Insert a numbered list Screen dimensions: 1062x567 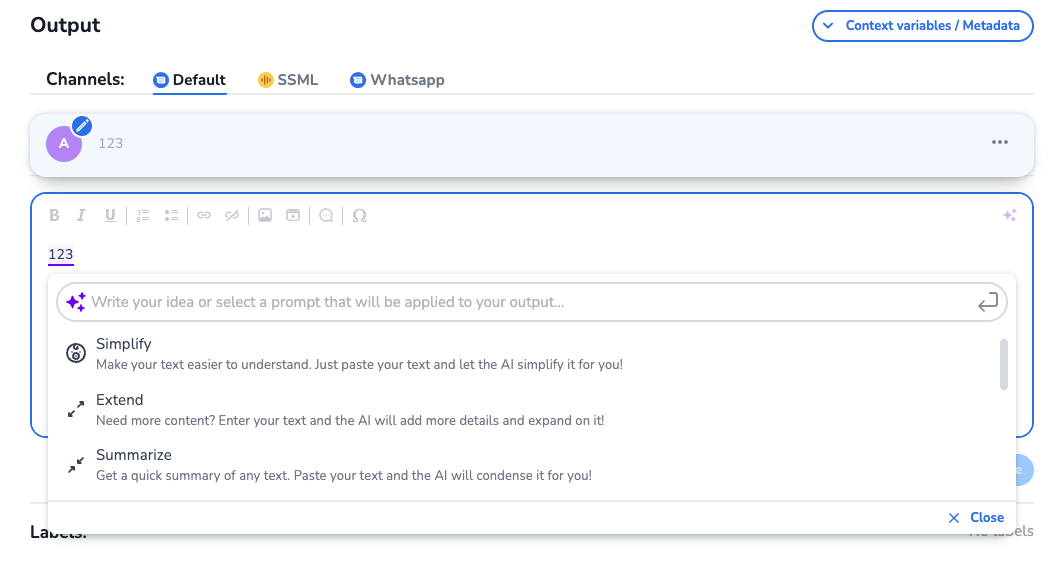pyautogui.click(x=143, y=215)
